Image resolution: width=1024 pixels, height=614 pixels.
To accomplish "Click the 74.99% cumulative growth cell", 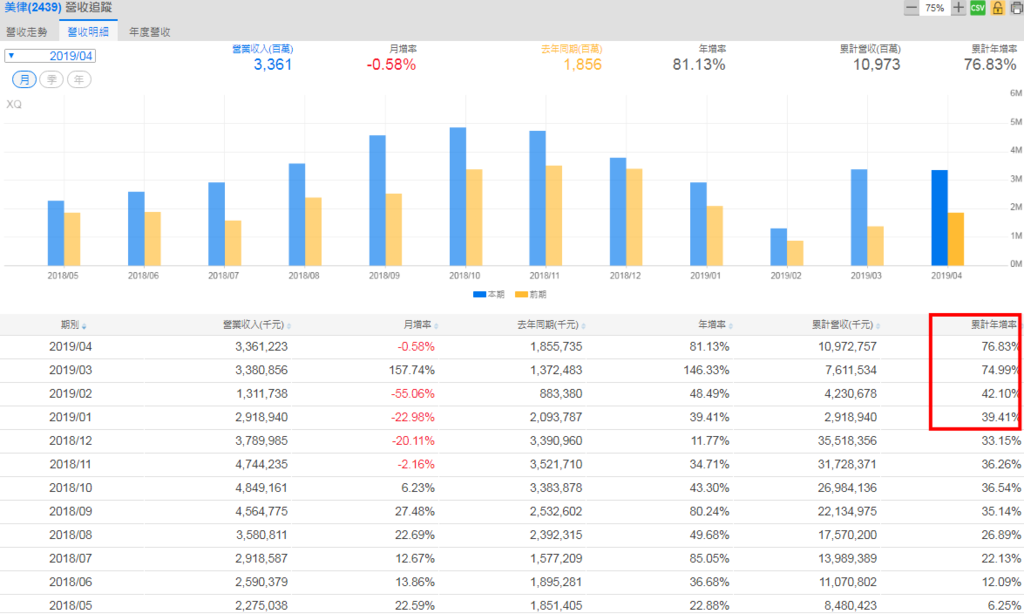I will click(1000, 370).
